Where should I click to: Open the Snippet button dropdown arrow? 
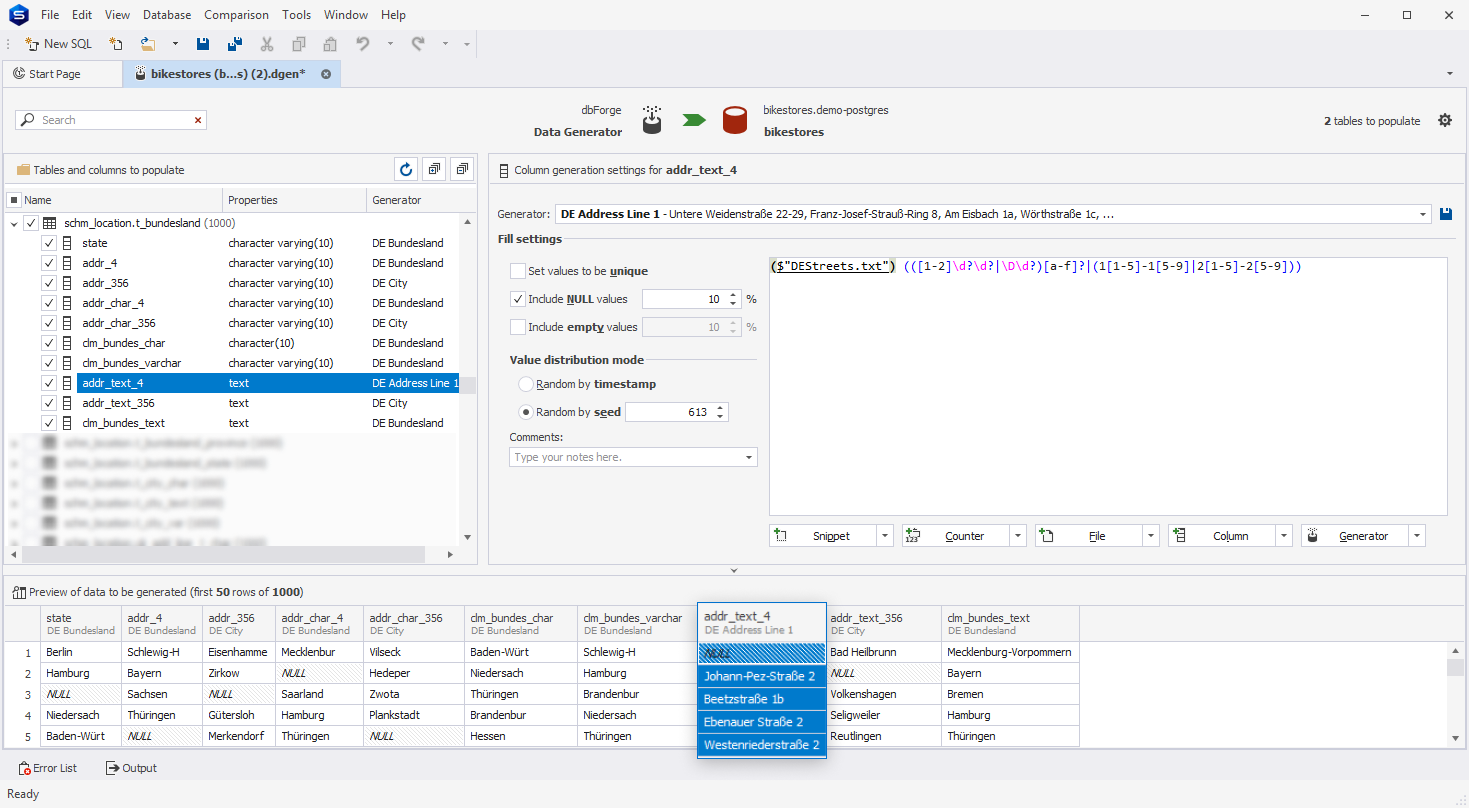coord(885,536)
